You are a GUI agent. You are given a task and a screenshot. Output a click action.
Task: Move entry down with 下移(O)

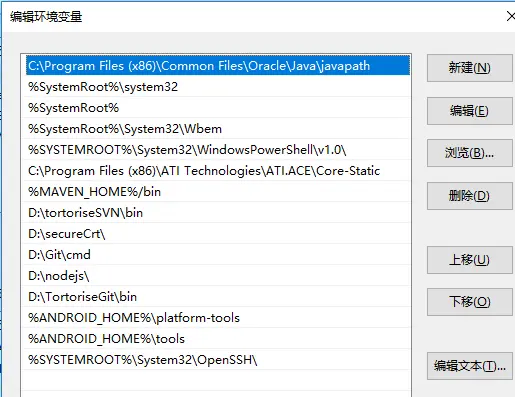point(469,302)
